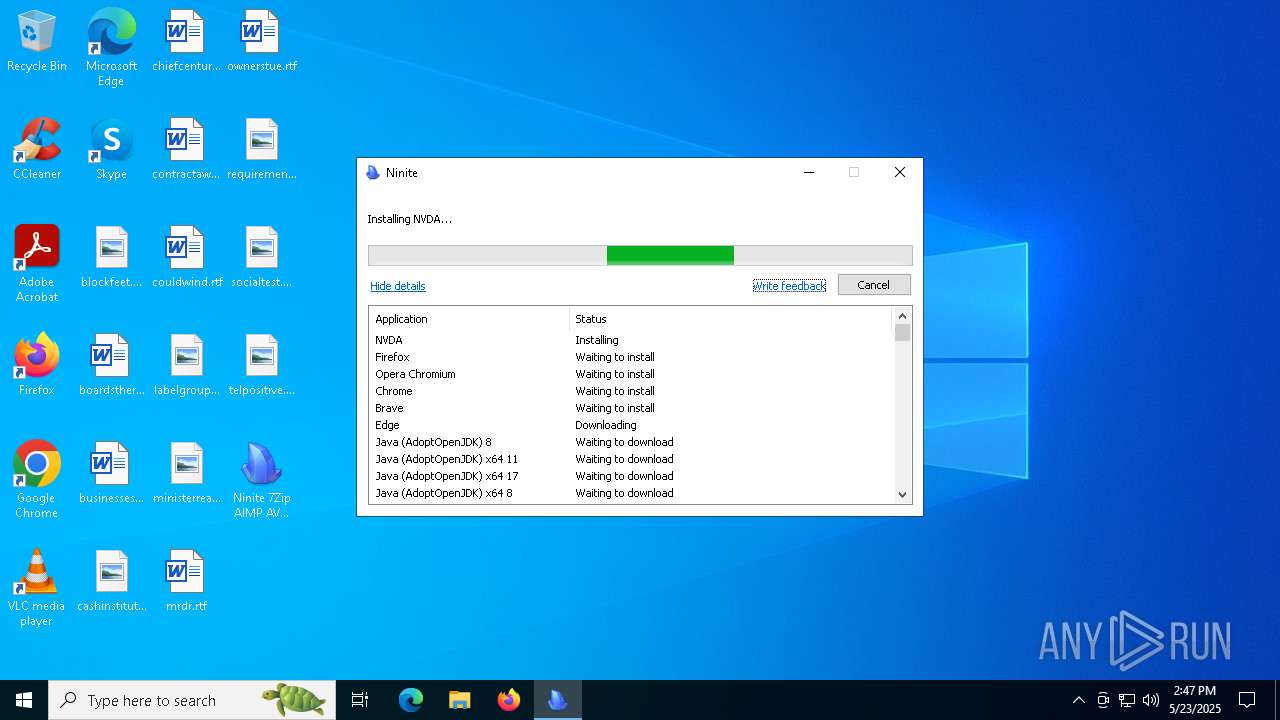Click Status column header
This screenshot has height=720, width=1280.
point(731,319)
